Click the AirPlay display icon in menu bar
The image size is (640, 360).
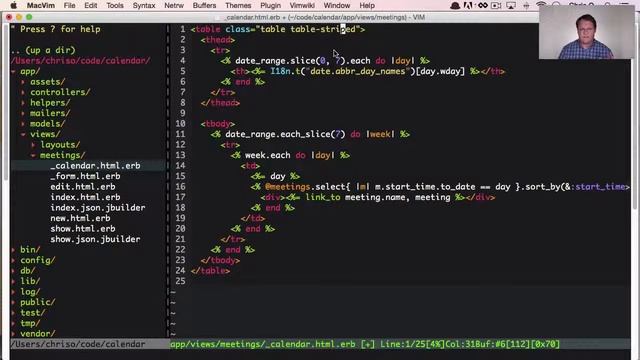(511, 5)
